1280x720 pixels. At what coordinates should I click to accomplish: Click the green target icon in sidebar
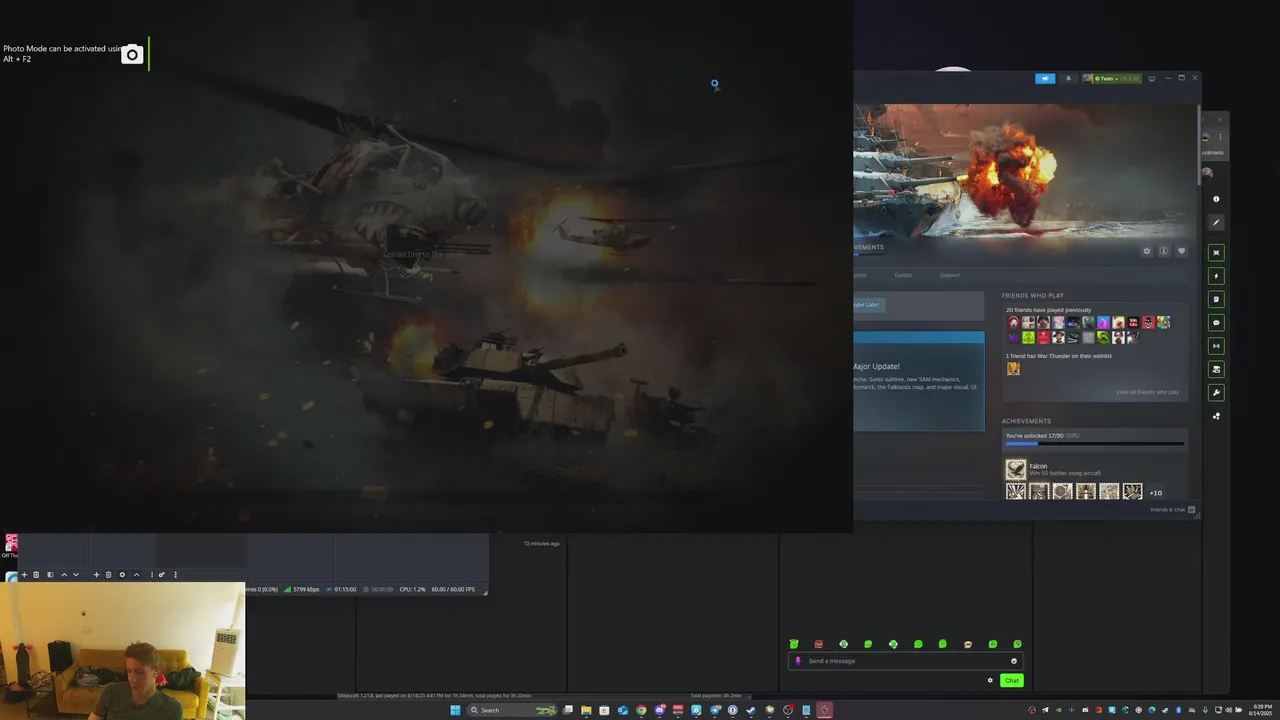pos(1216,253)
